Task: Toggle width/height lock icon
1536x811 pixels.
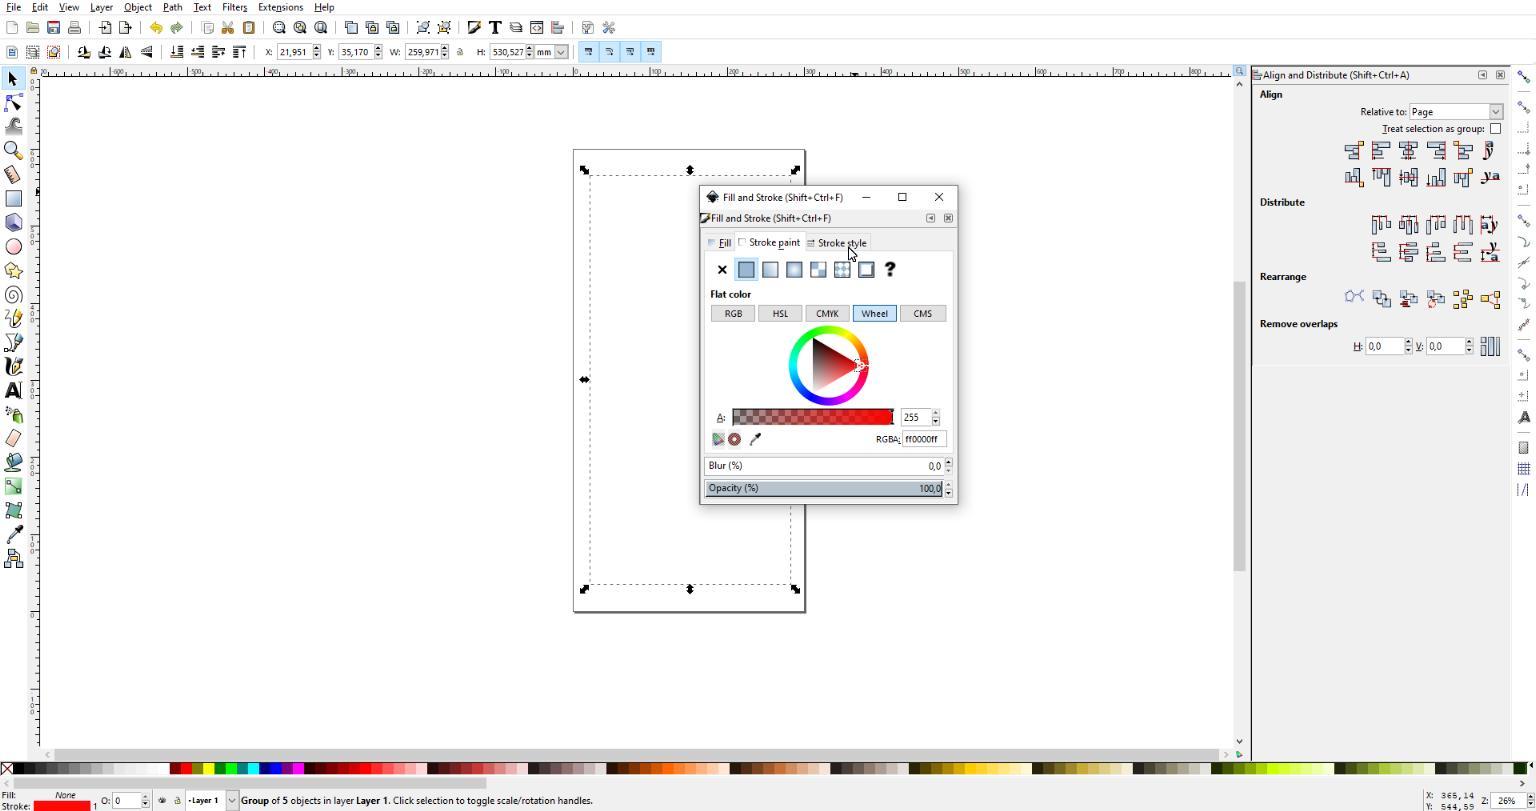Action: (x=460, y=52)
